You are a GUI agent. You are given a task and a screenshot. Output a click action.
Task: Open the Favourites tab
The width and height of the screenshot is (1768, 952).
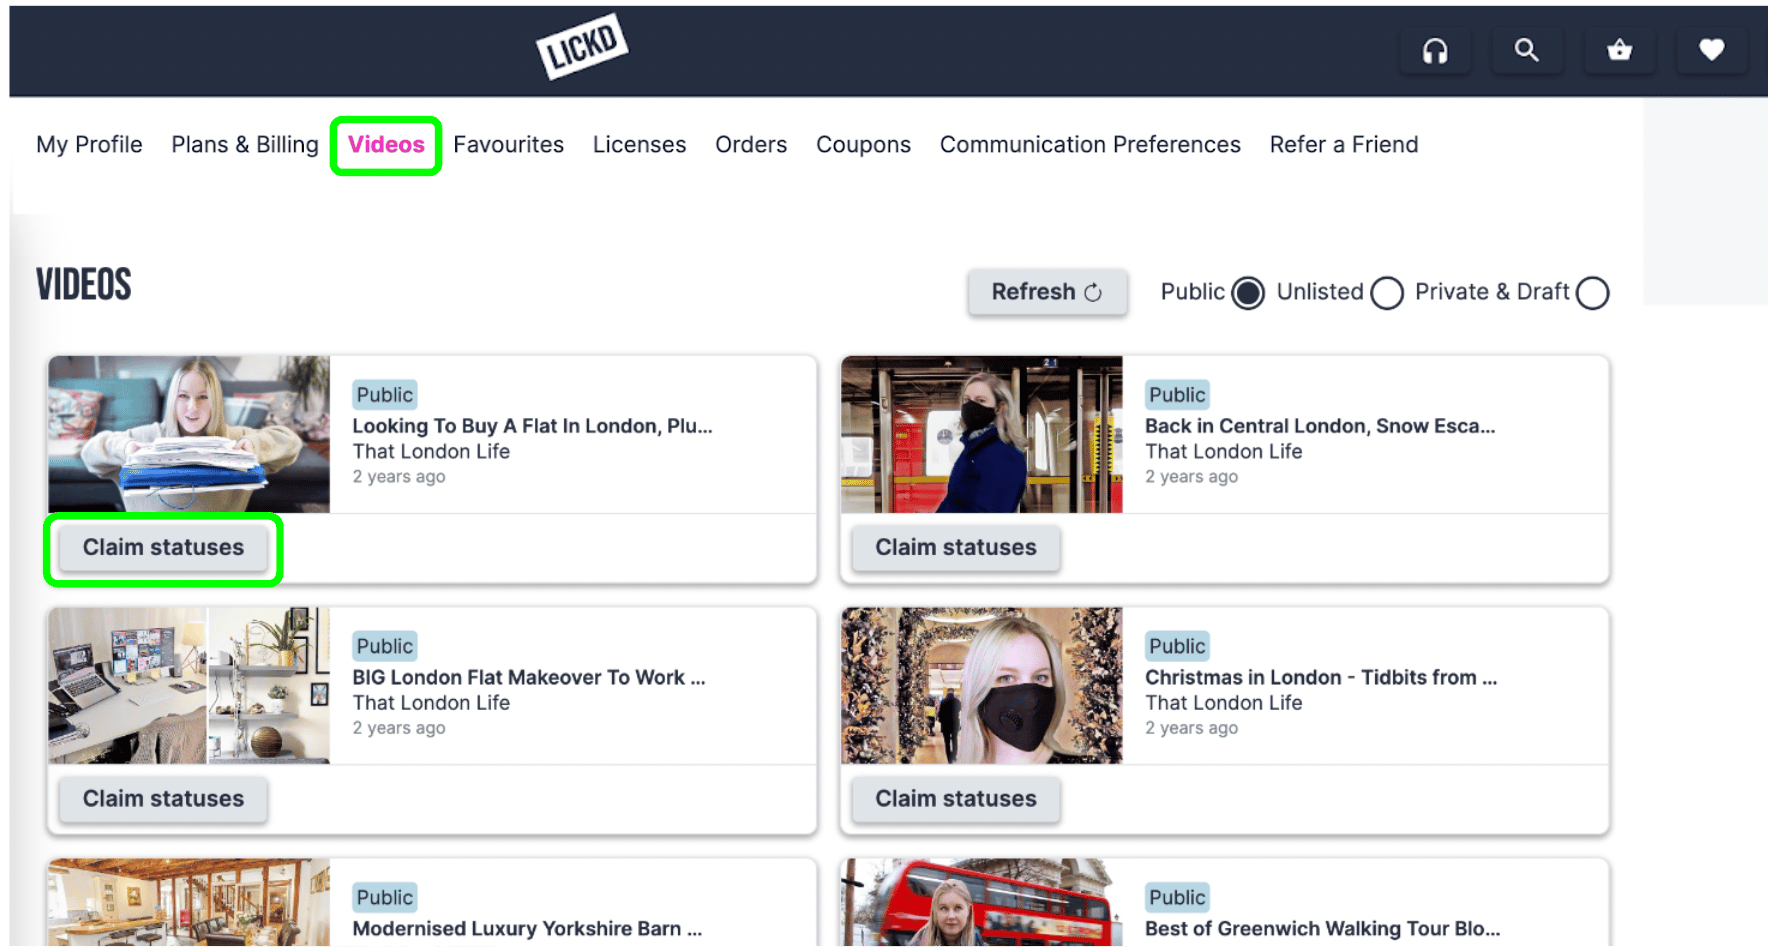pos(508,145)
